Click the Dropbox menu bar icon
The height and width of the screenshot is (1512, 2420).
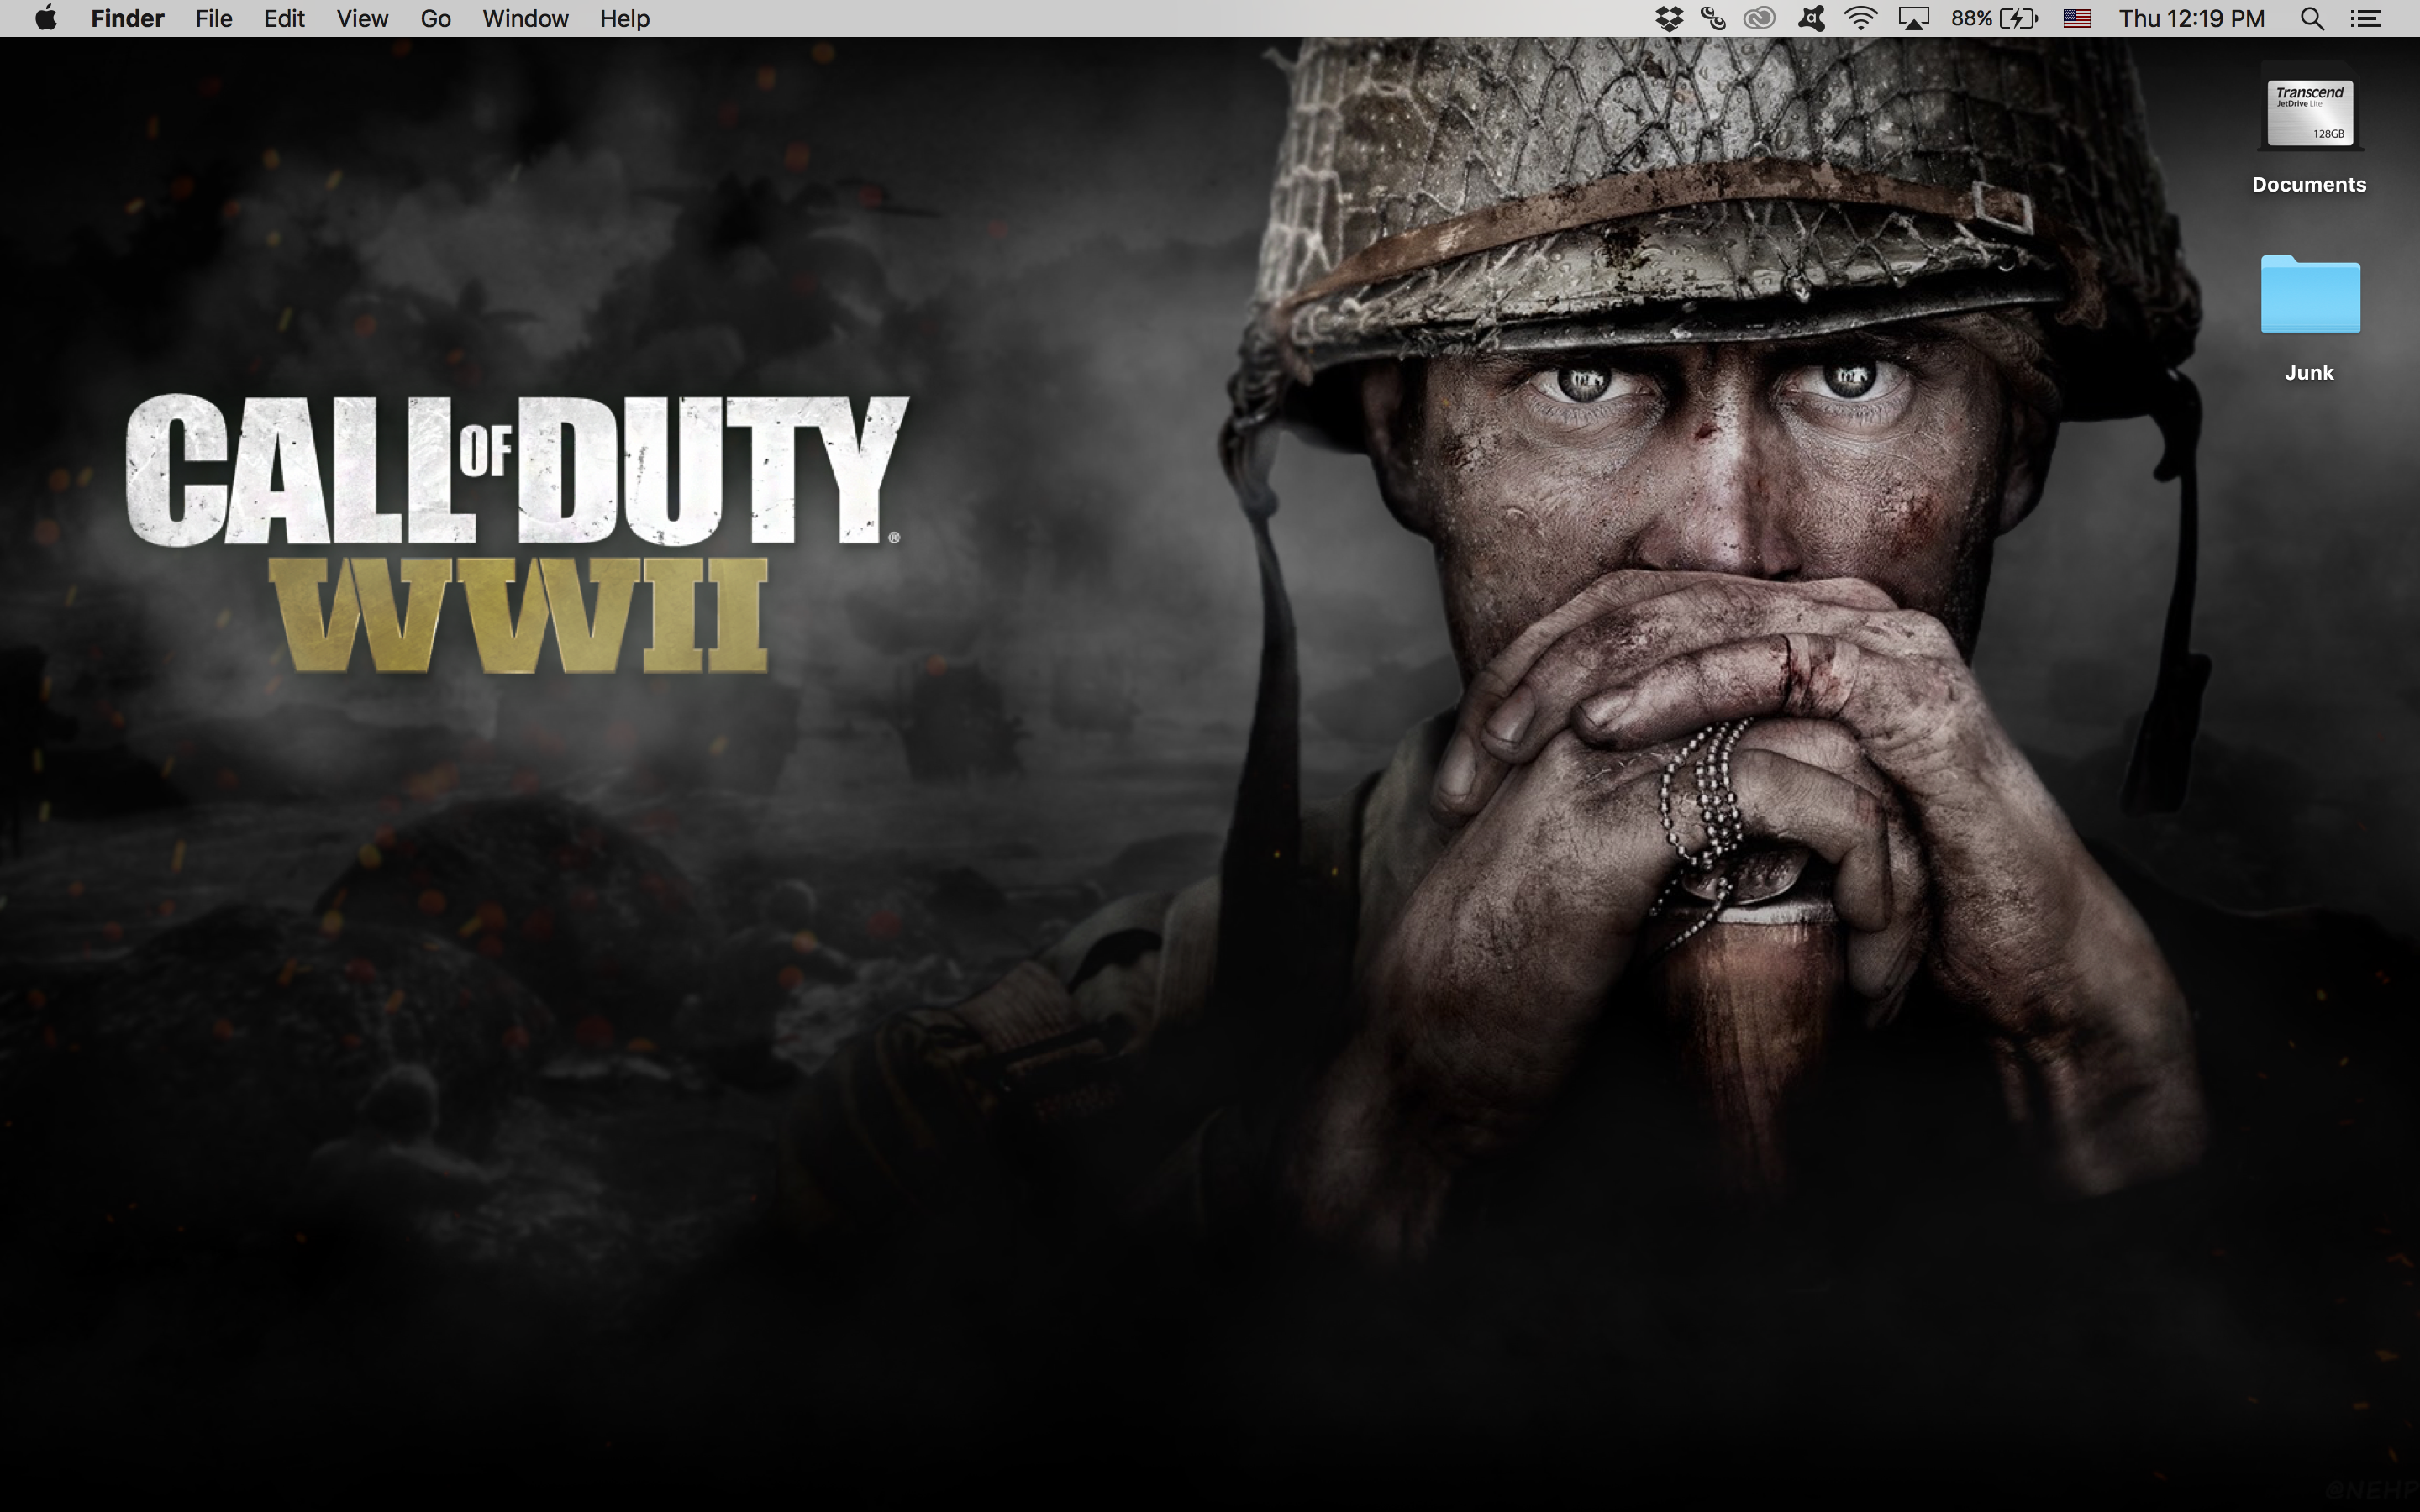1669,18
